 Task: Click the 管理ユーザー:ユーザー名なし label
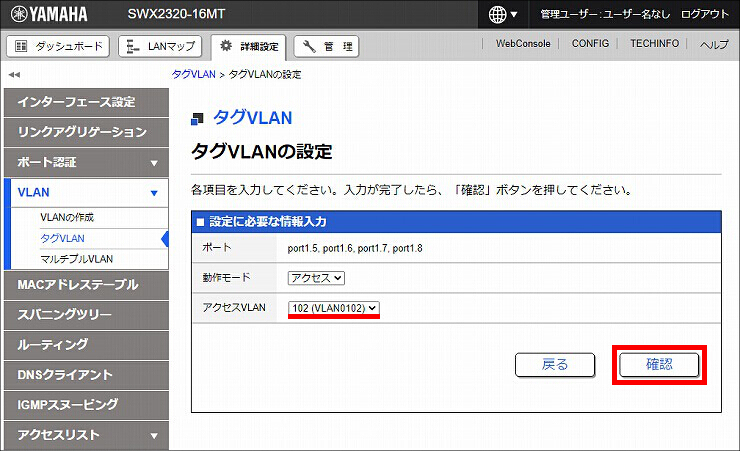pos(605,14)
